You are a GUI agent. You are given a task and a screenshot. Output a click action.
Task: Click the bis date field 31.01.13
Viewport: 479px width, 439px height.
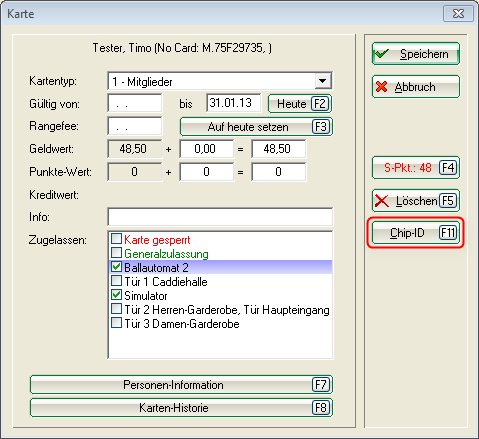(233, 103)
